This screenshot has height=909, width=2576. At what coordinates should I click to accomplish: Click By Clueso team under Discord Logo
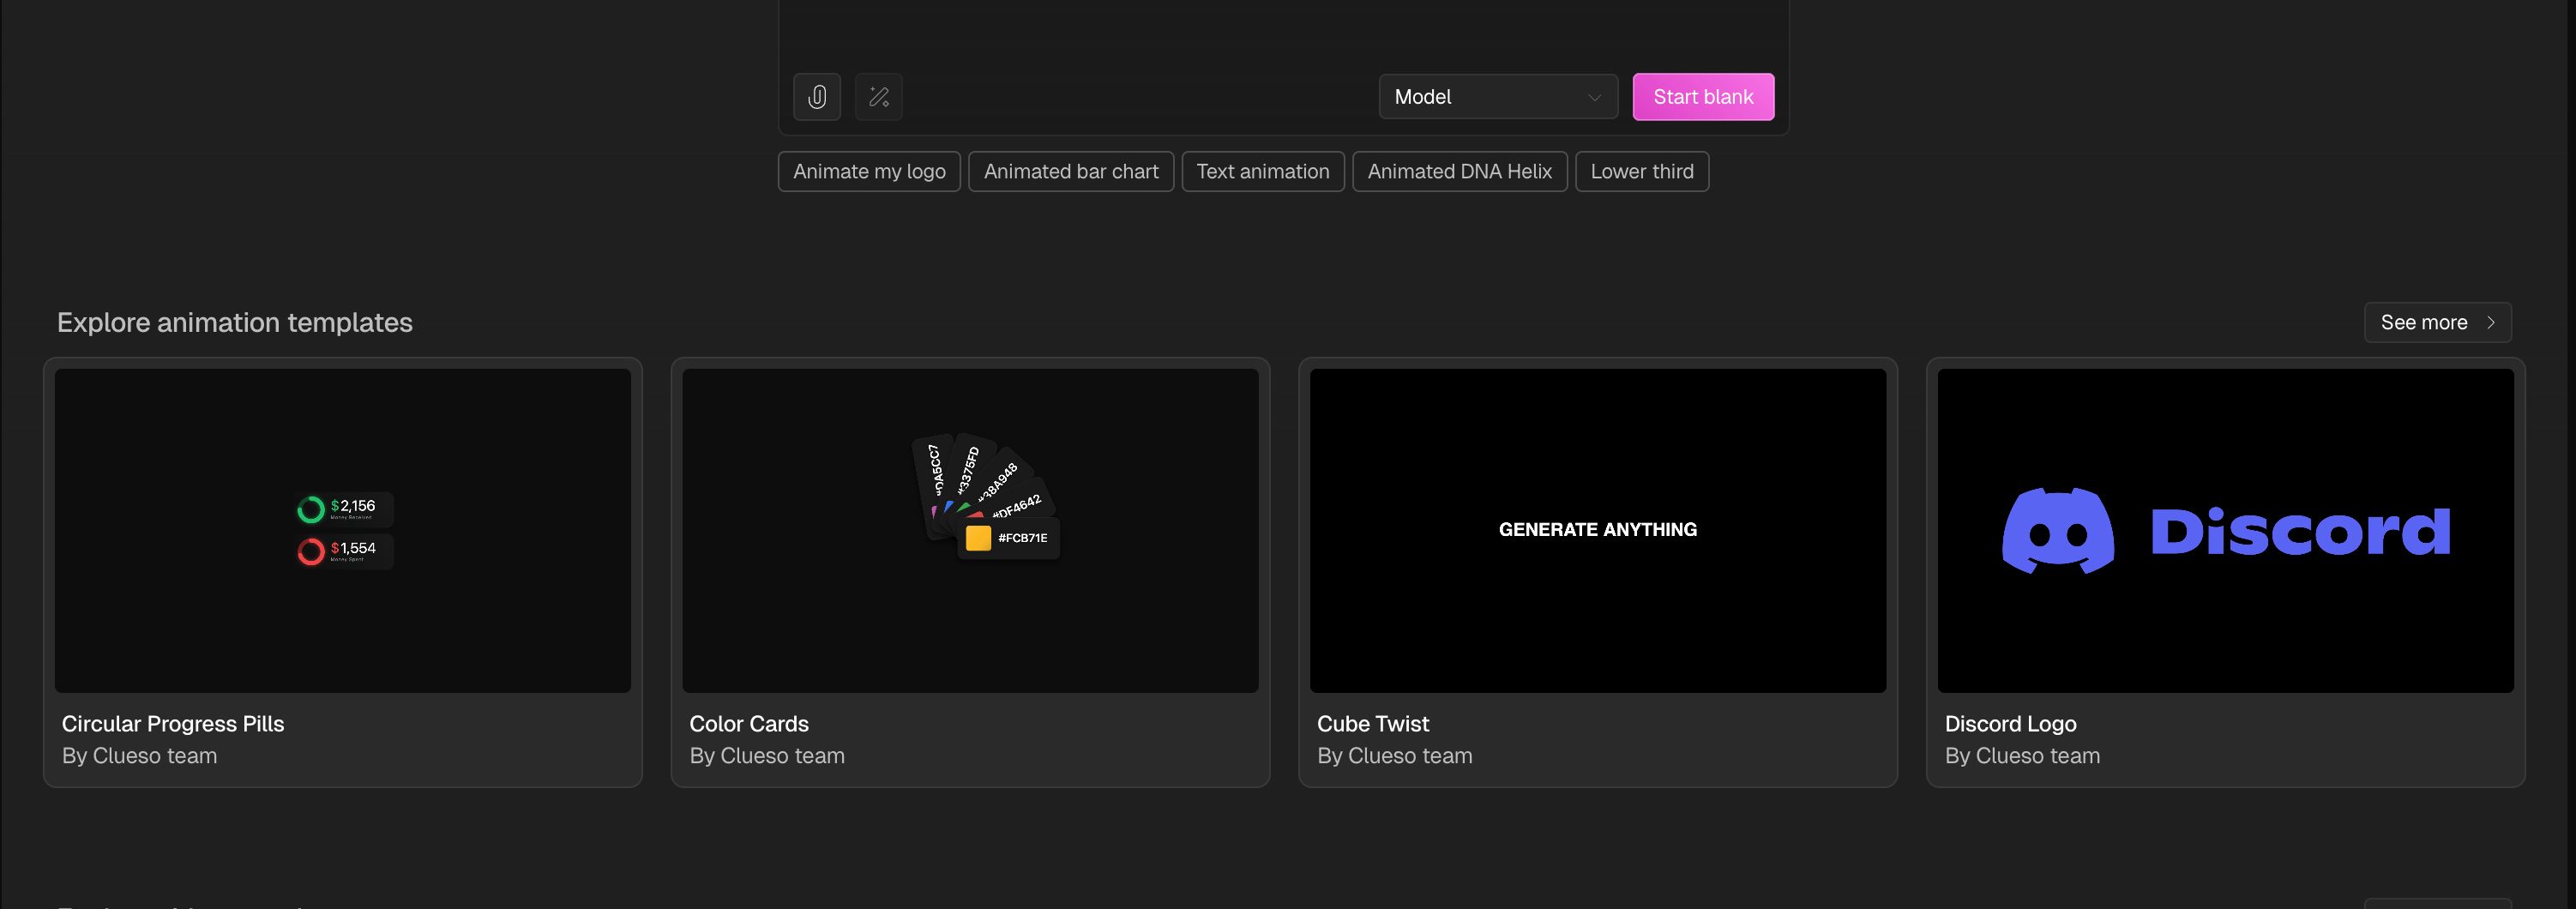2022,756
